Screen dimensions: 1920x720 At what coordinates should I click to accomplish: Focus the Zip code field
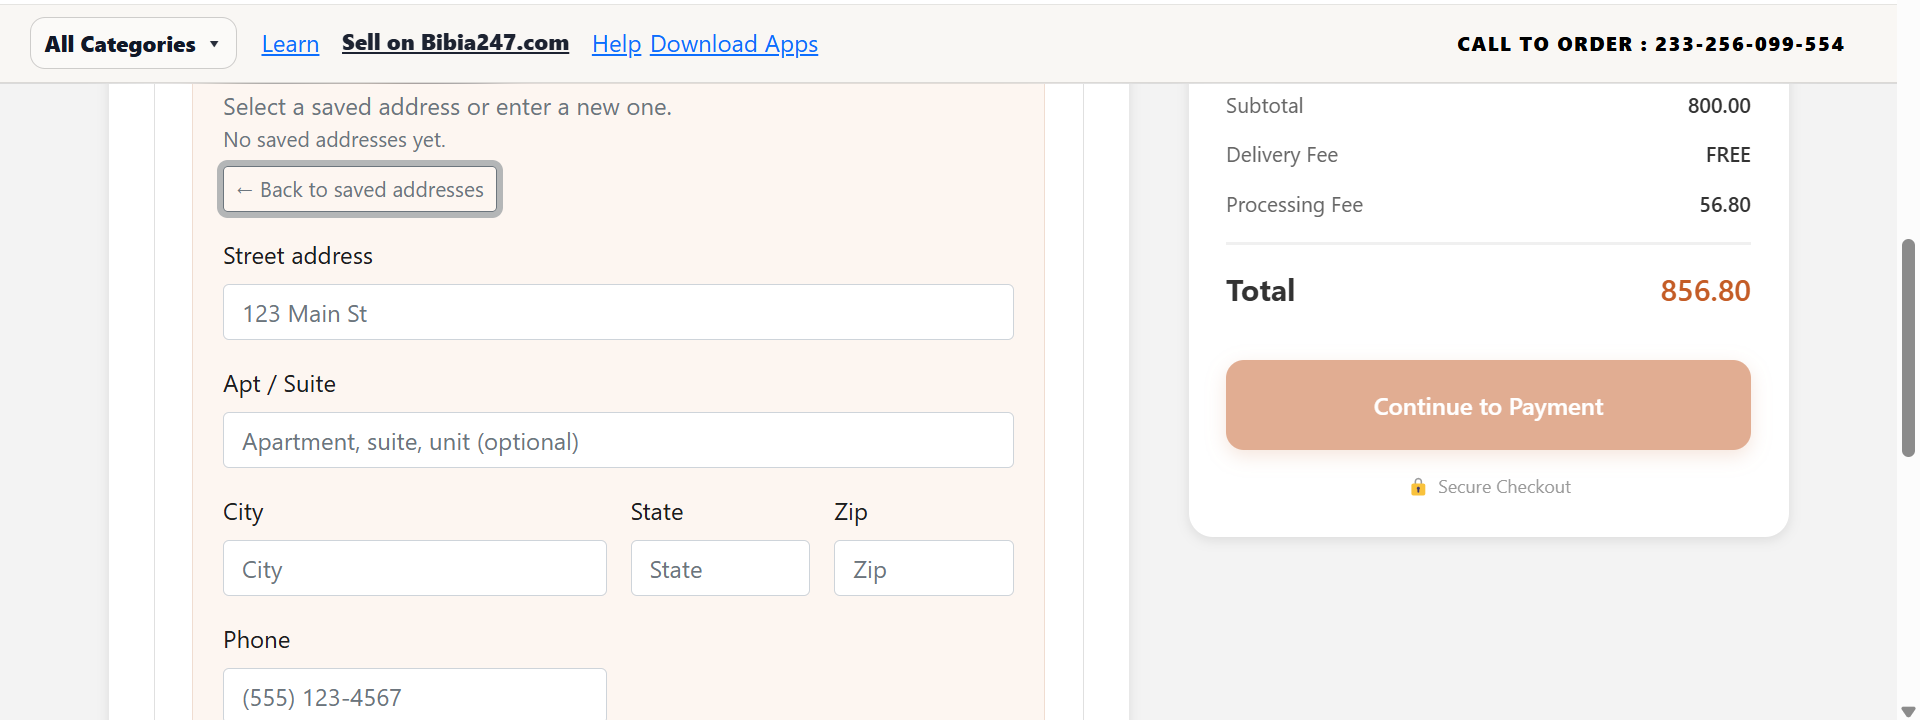coord(923,568)
